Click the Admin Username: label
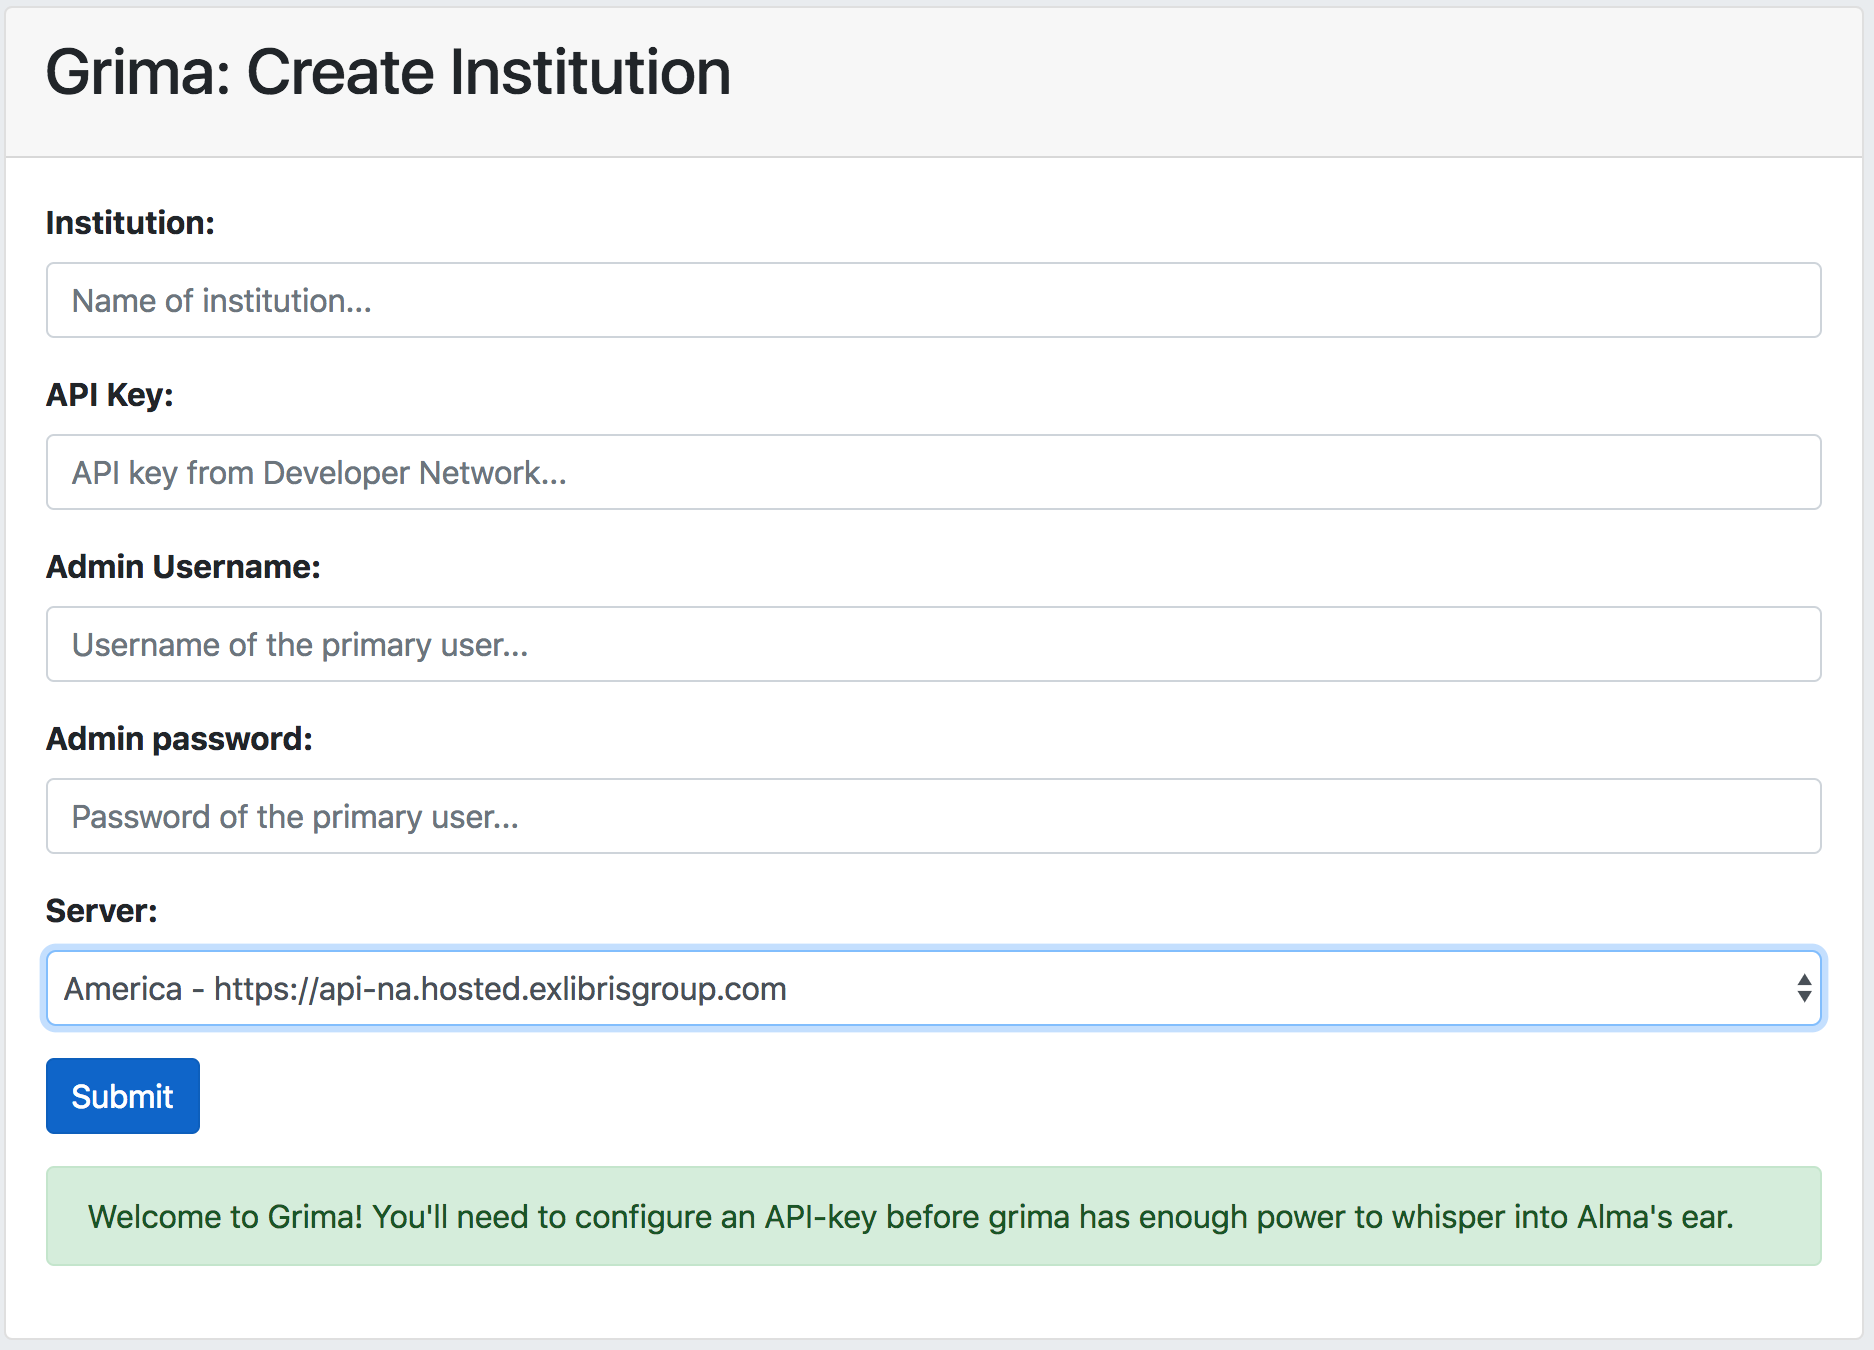1874x1350 pixels. pos(183,566)
